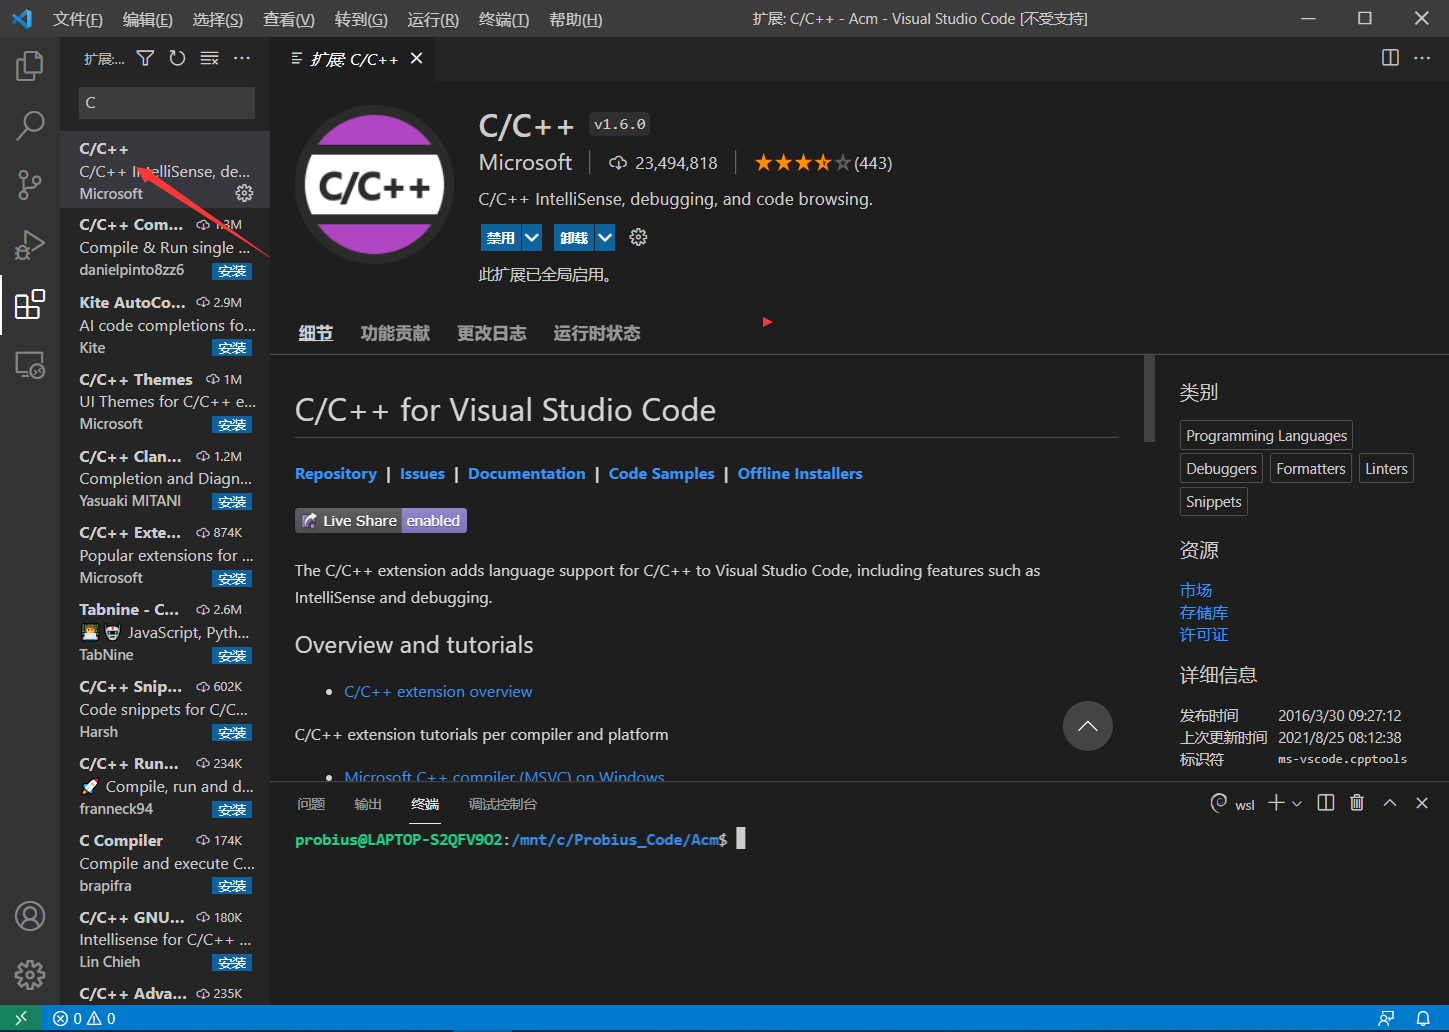Click the 卸载 uninstall button
This screenshot has height=1032, width=1449.
[x=574, y=238]
